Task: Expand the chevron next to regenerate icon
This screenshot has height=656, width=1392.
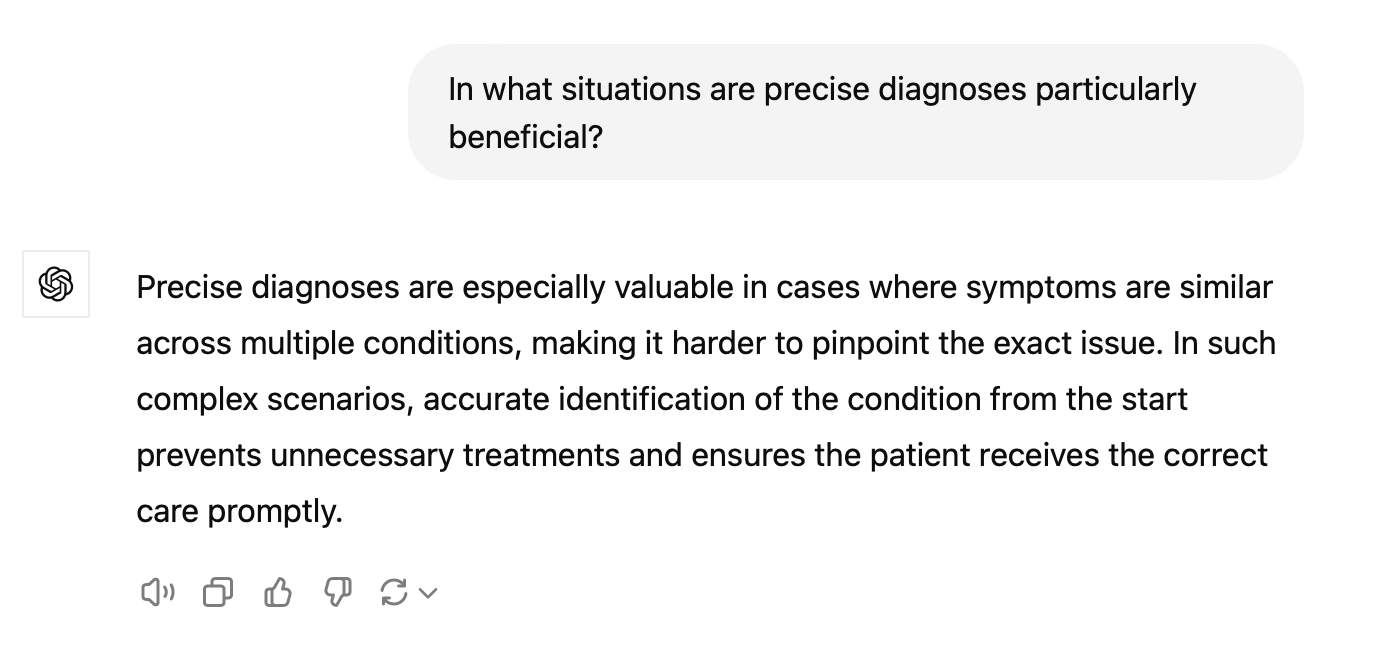Action: pyautogui.click(x=428, y=593)
